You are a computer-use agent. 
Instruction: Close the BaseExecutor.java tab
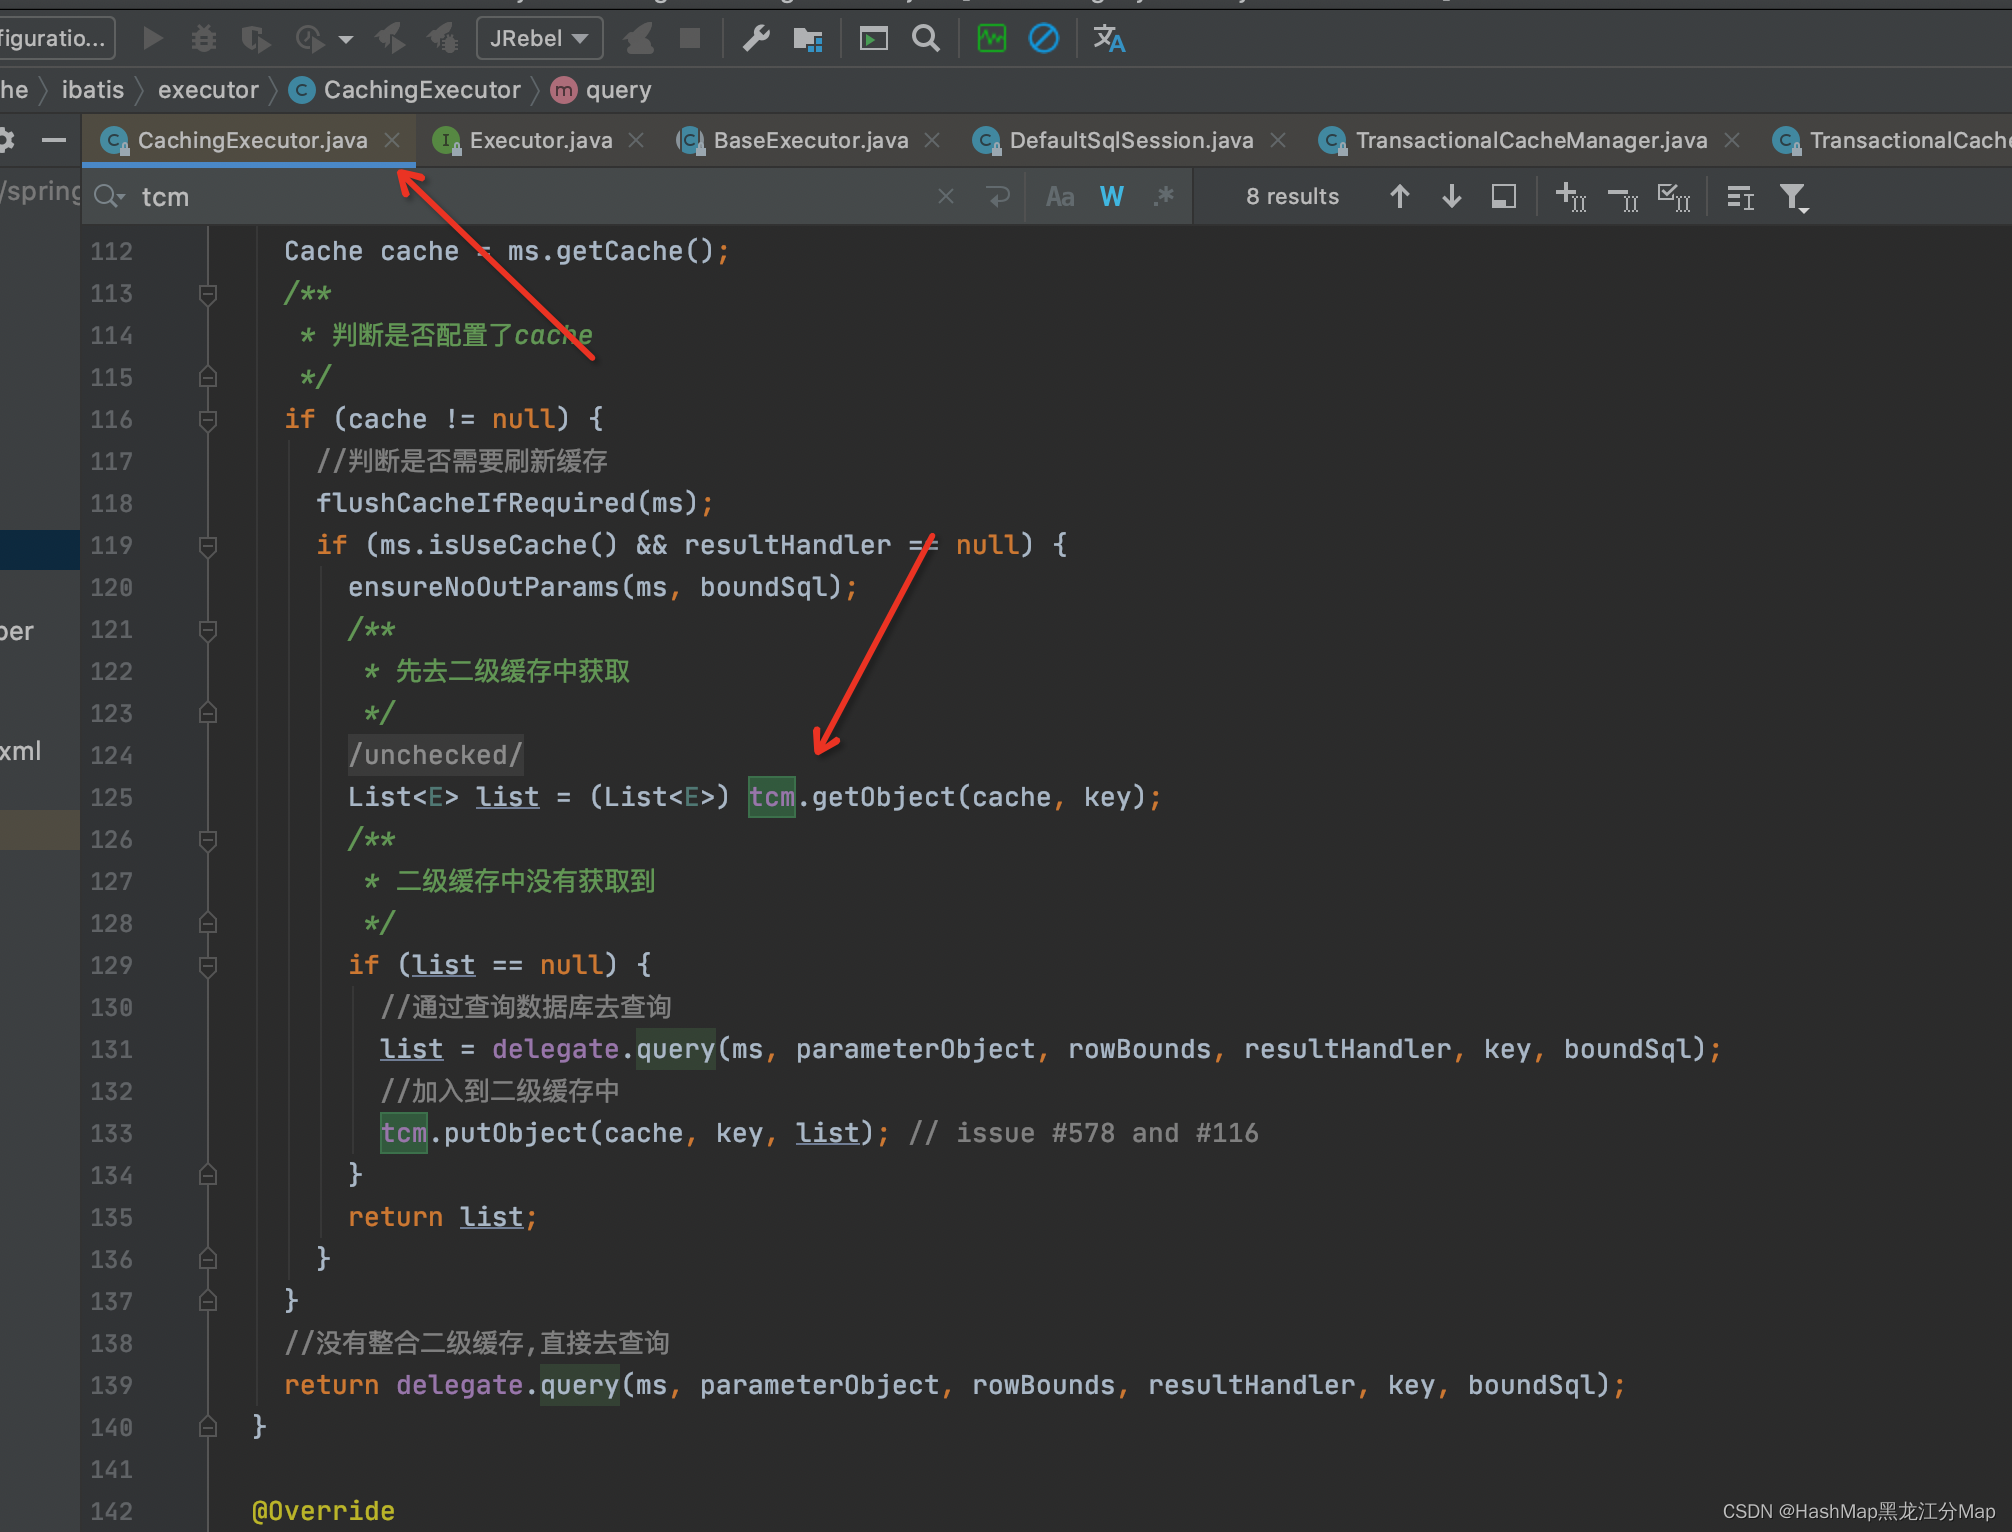point(932,141)
